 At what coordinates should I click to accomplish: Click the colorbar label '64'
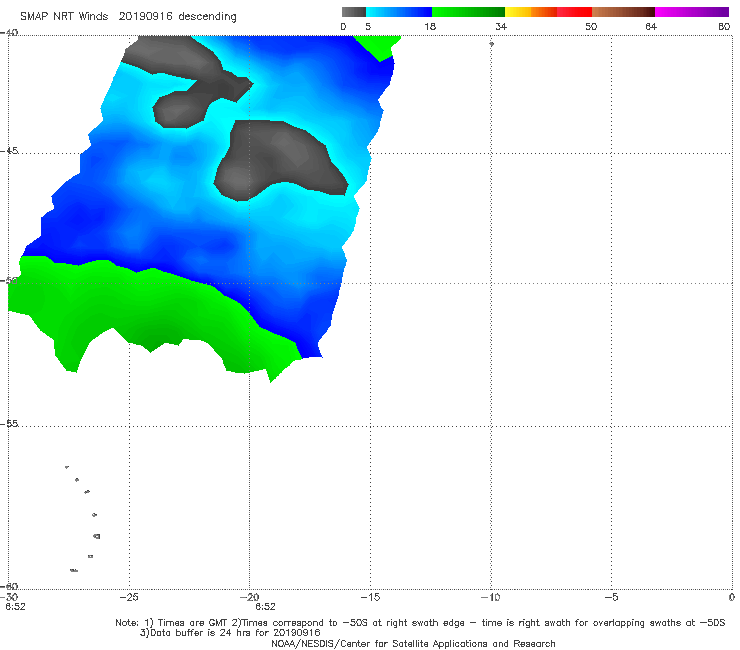click(x=651, y=26)
